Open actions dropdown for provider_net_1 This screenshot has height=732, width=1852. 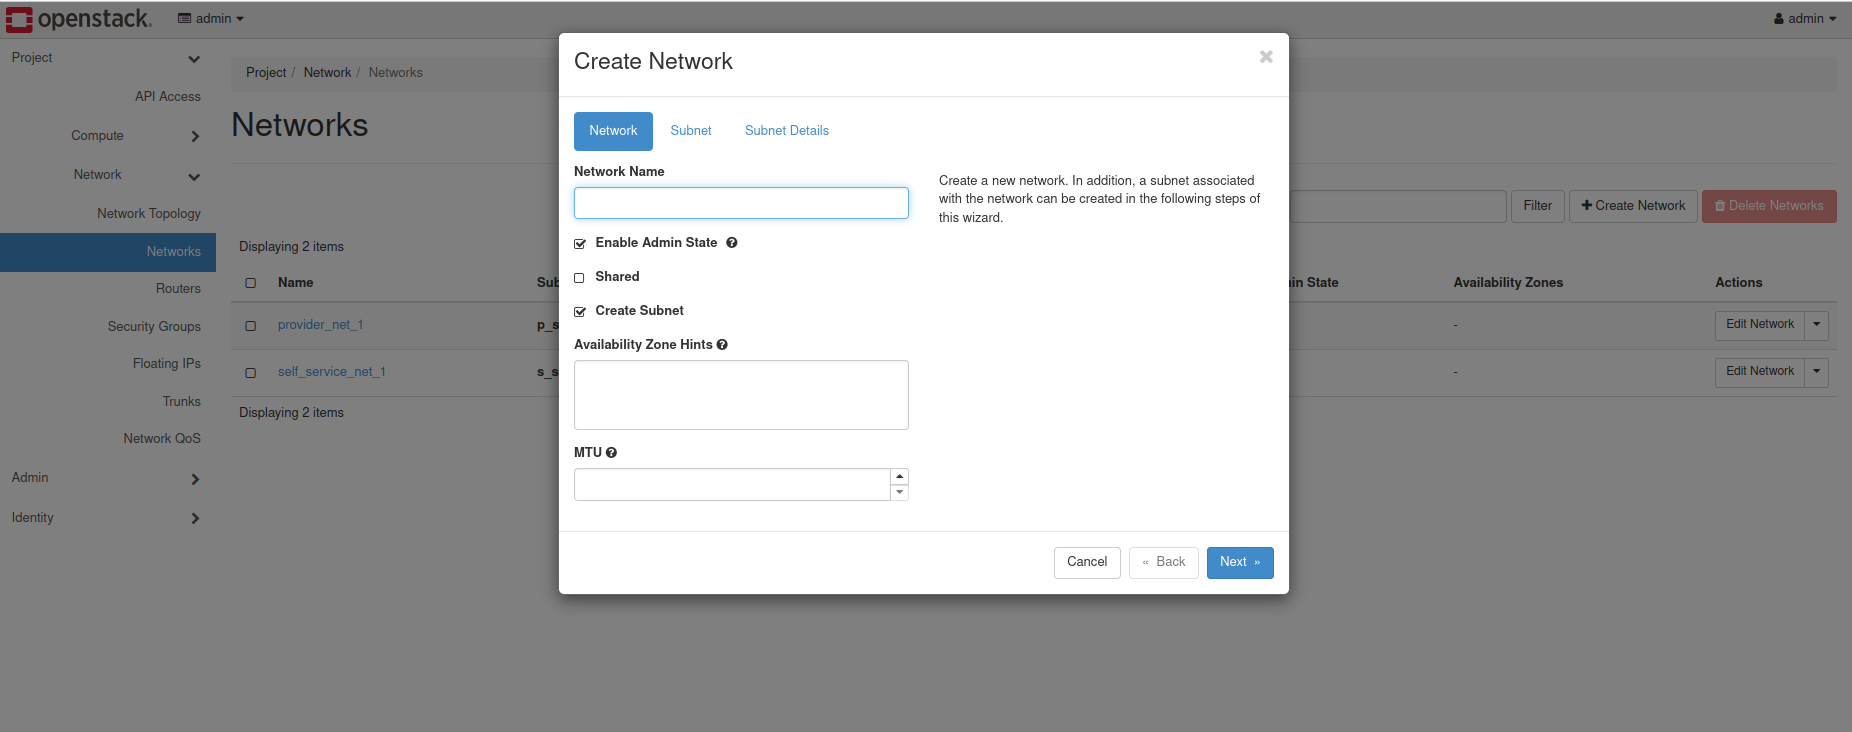pyautogui.click(x=1817, y=325)
